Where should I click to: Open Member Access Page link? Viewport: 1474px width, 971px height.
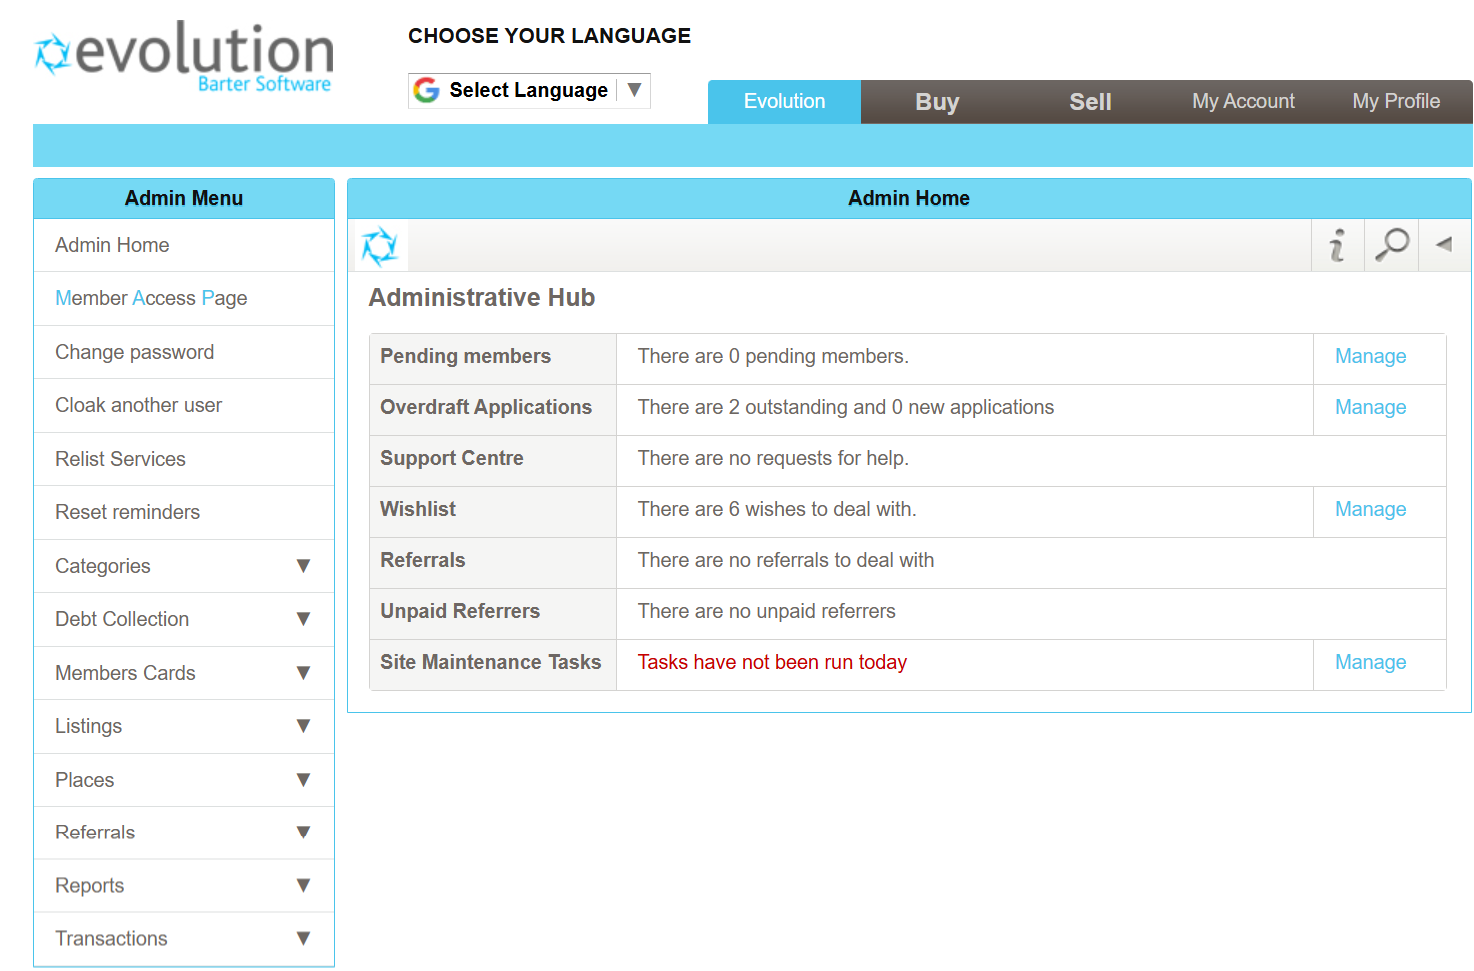(x=151, y=298)
